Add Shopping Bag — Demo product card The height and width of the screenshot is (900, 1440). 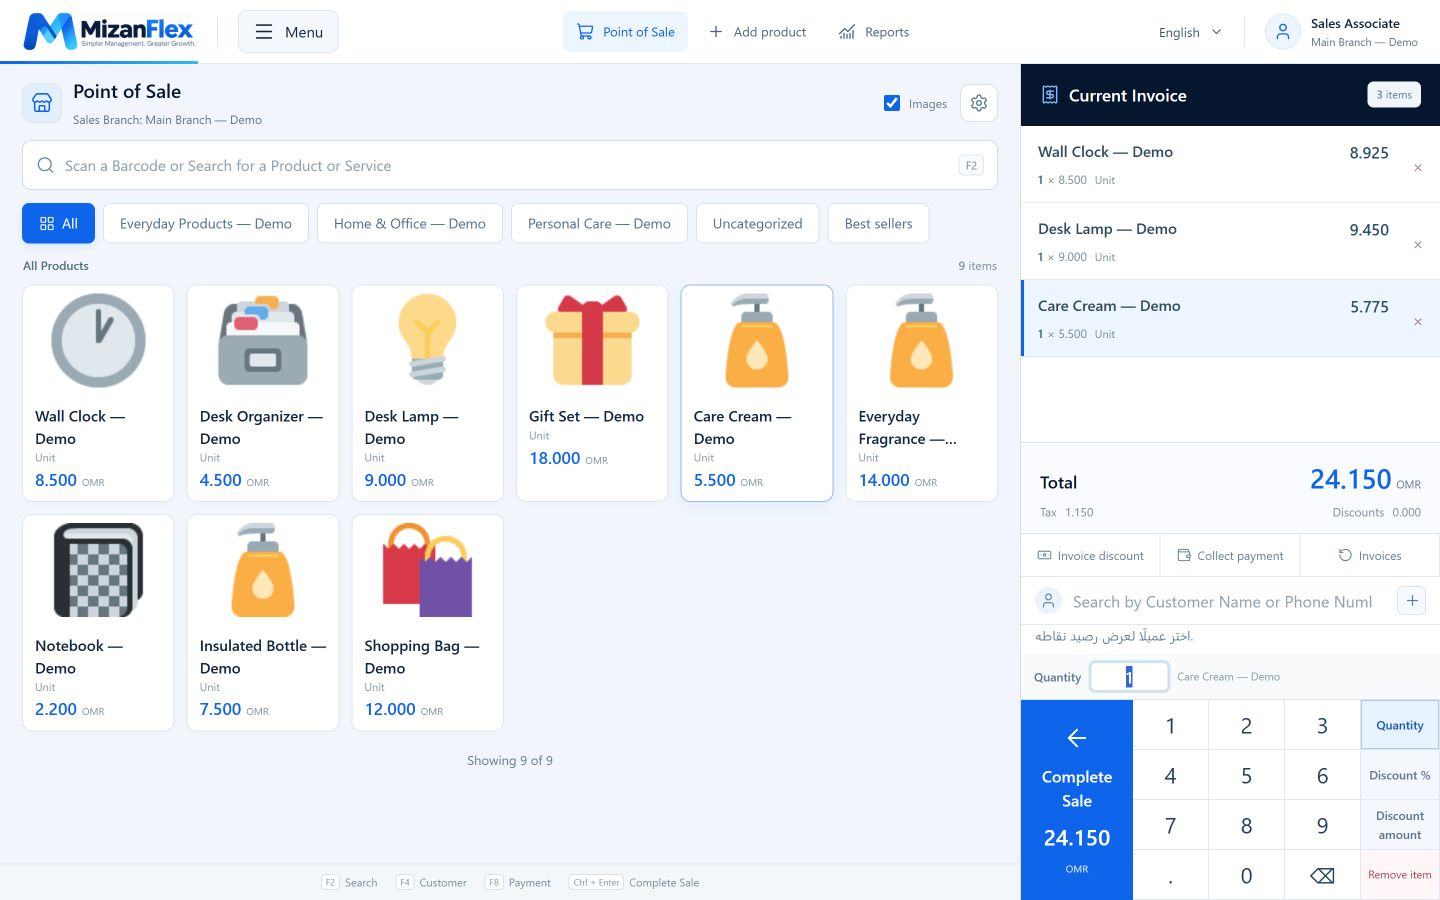(428, 623)
